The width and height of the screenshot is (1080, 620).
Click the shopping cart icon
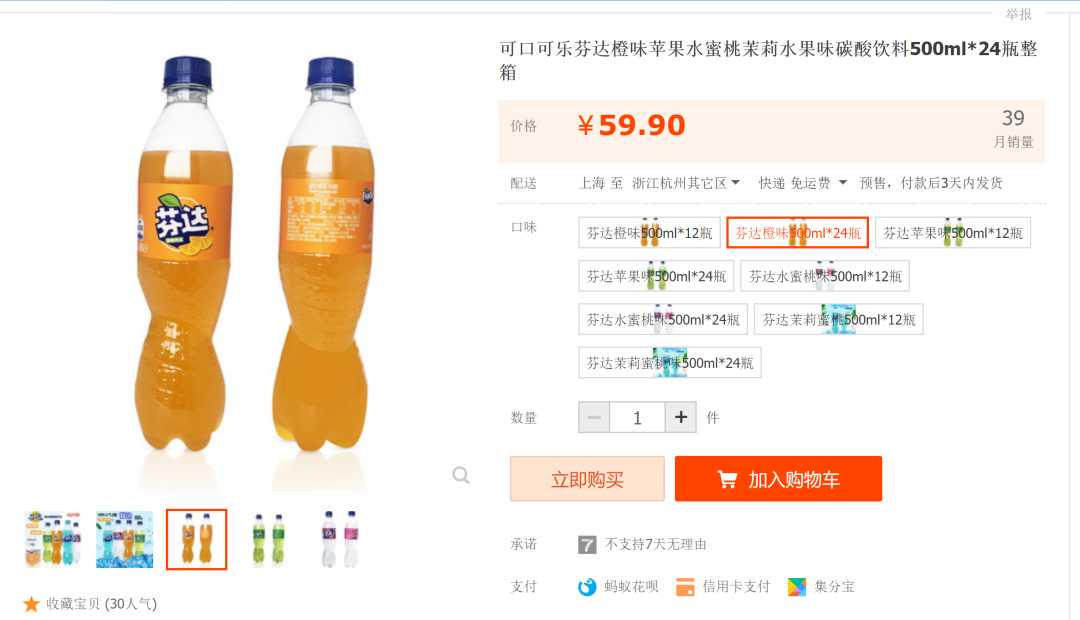click(727, 480)
